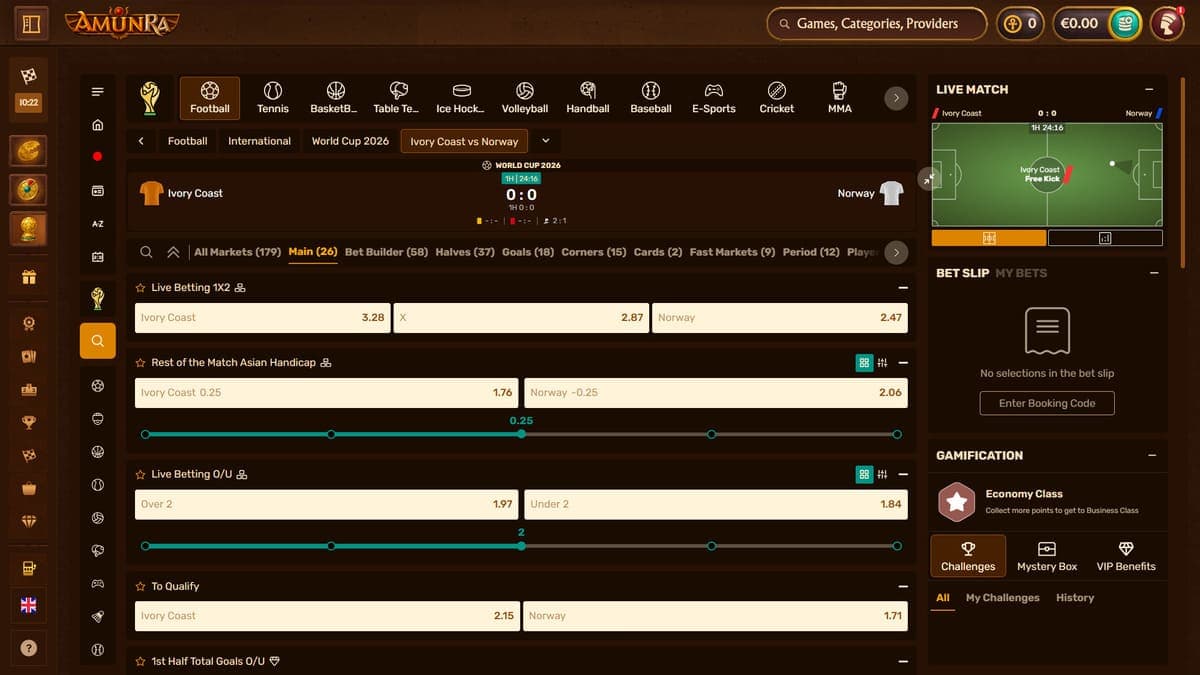Open the Bet Builder (58) tab
The width and height of the screenshot is (1200, 675).
tap(386, 252)
